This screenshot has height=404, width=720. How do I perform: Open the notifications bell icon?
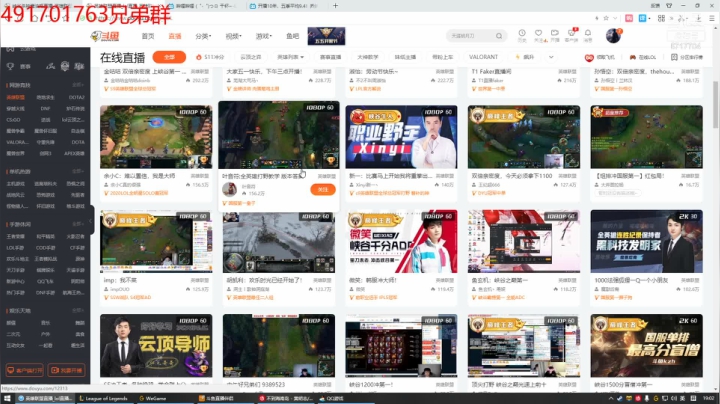click(588, 35)
